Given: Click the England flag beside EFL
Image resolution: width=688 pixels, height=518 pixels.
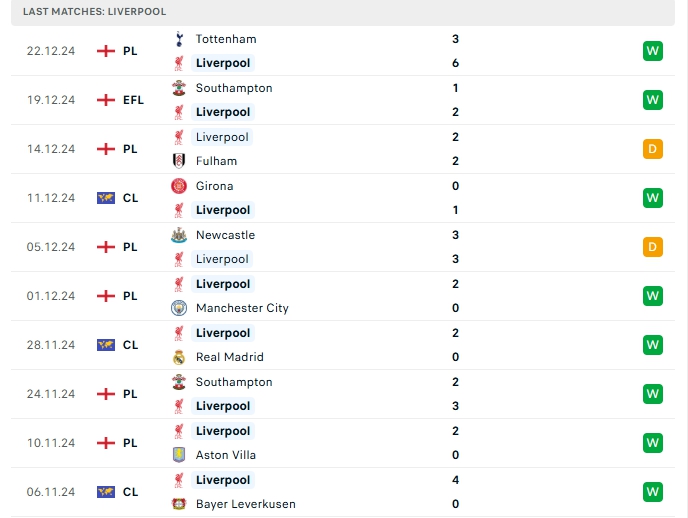Looking at the screenshot, I should (106, 100).
